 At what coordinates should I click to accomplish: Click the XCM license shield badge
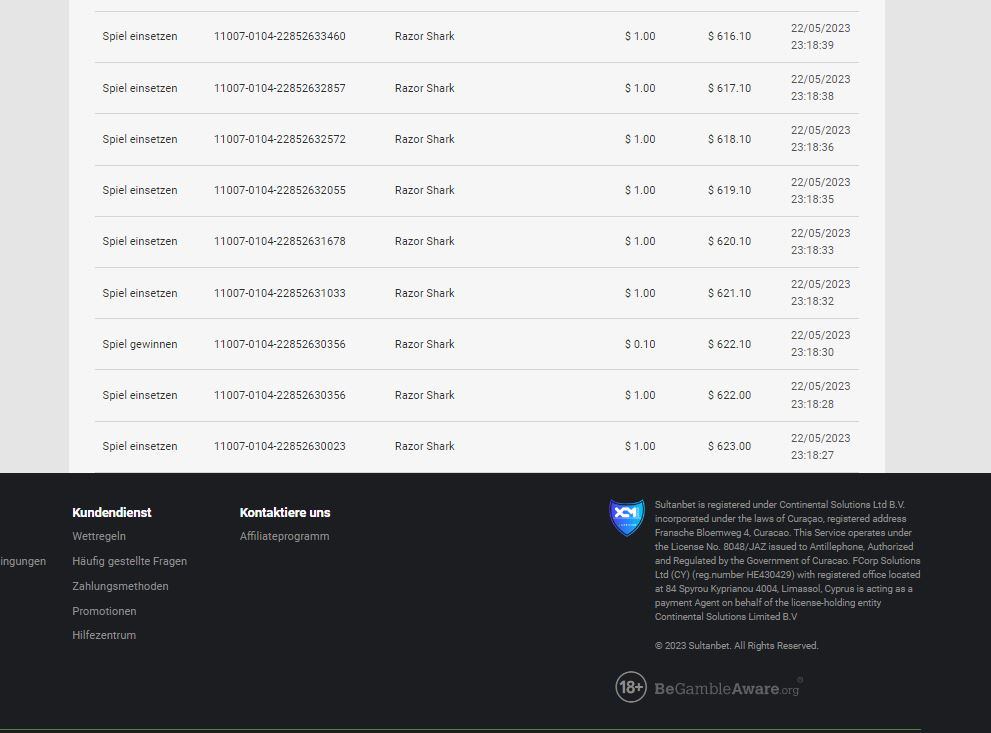pyautogui.click(x=627, y=518)
